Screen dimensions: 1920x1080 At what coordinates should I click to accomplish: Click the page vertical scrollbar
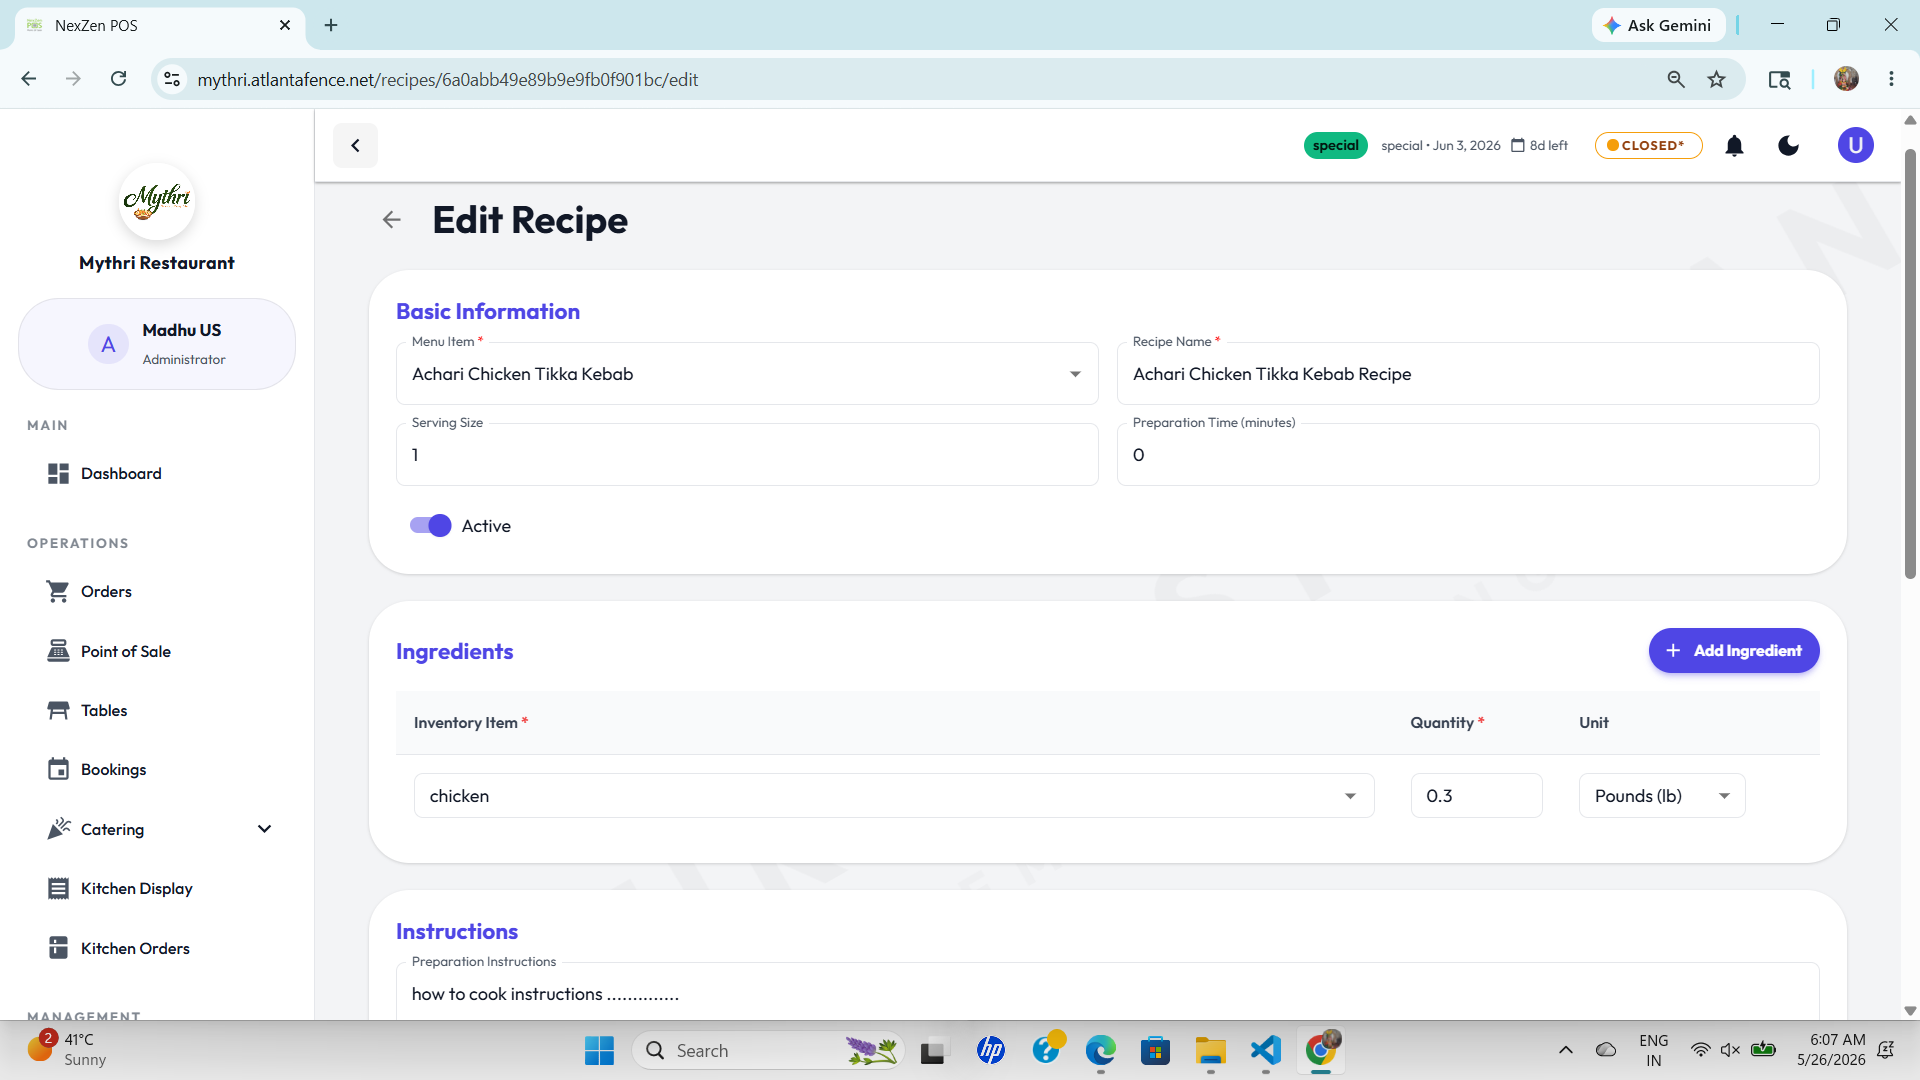click(x=1910, y=364)
